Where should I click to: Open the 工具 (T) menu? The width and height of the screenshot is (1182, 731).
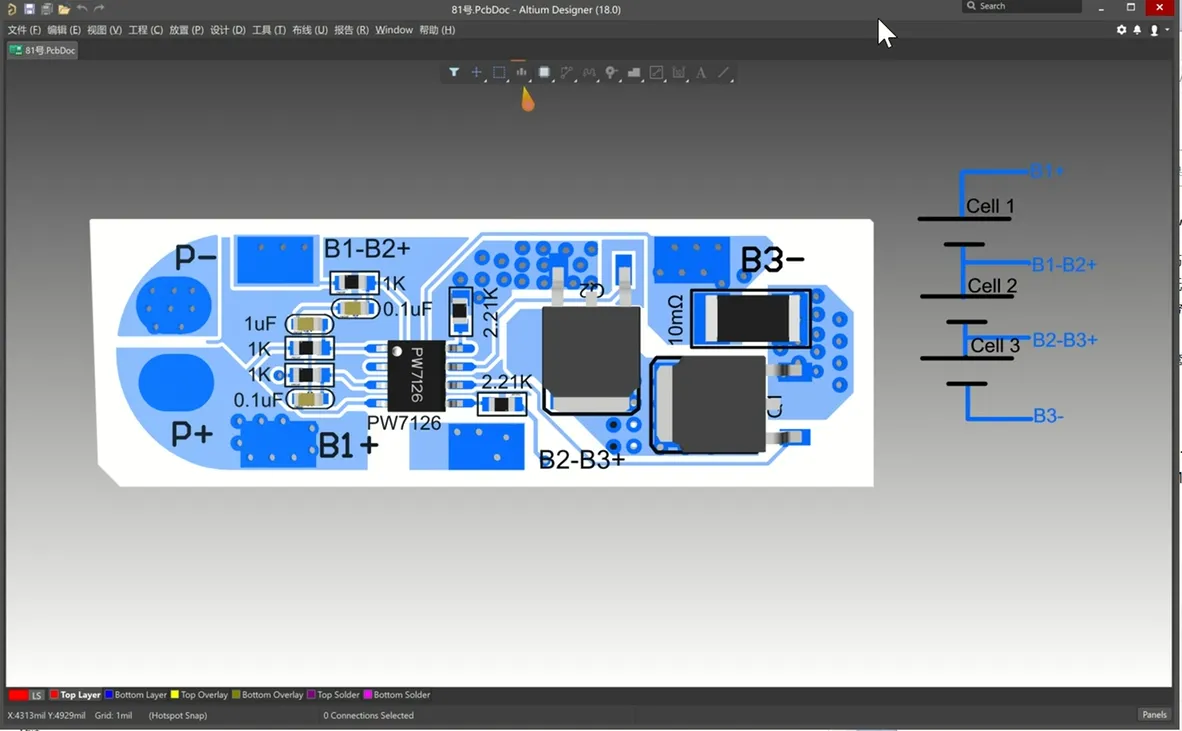pos(268,30)
